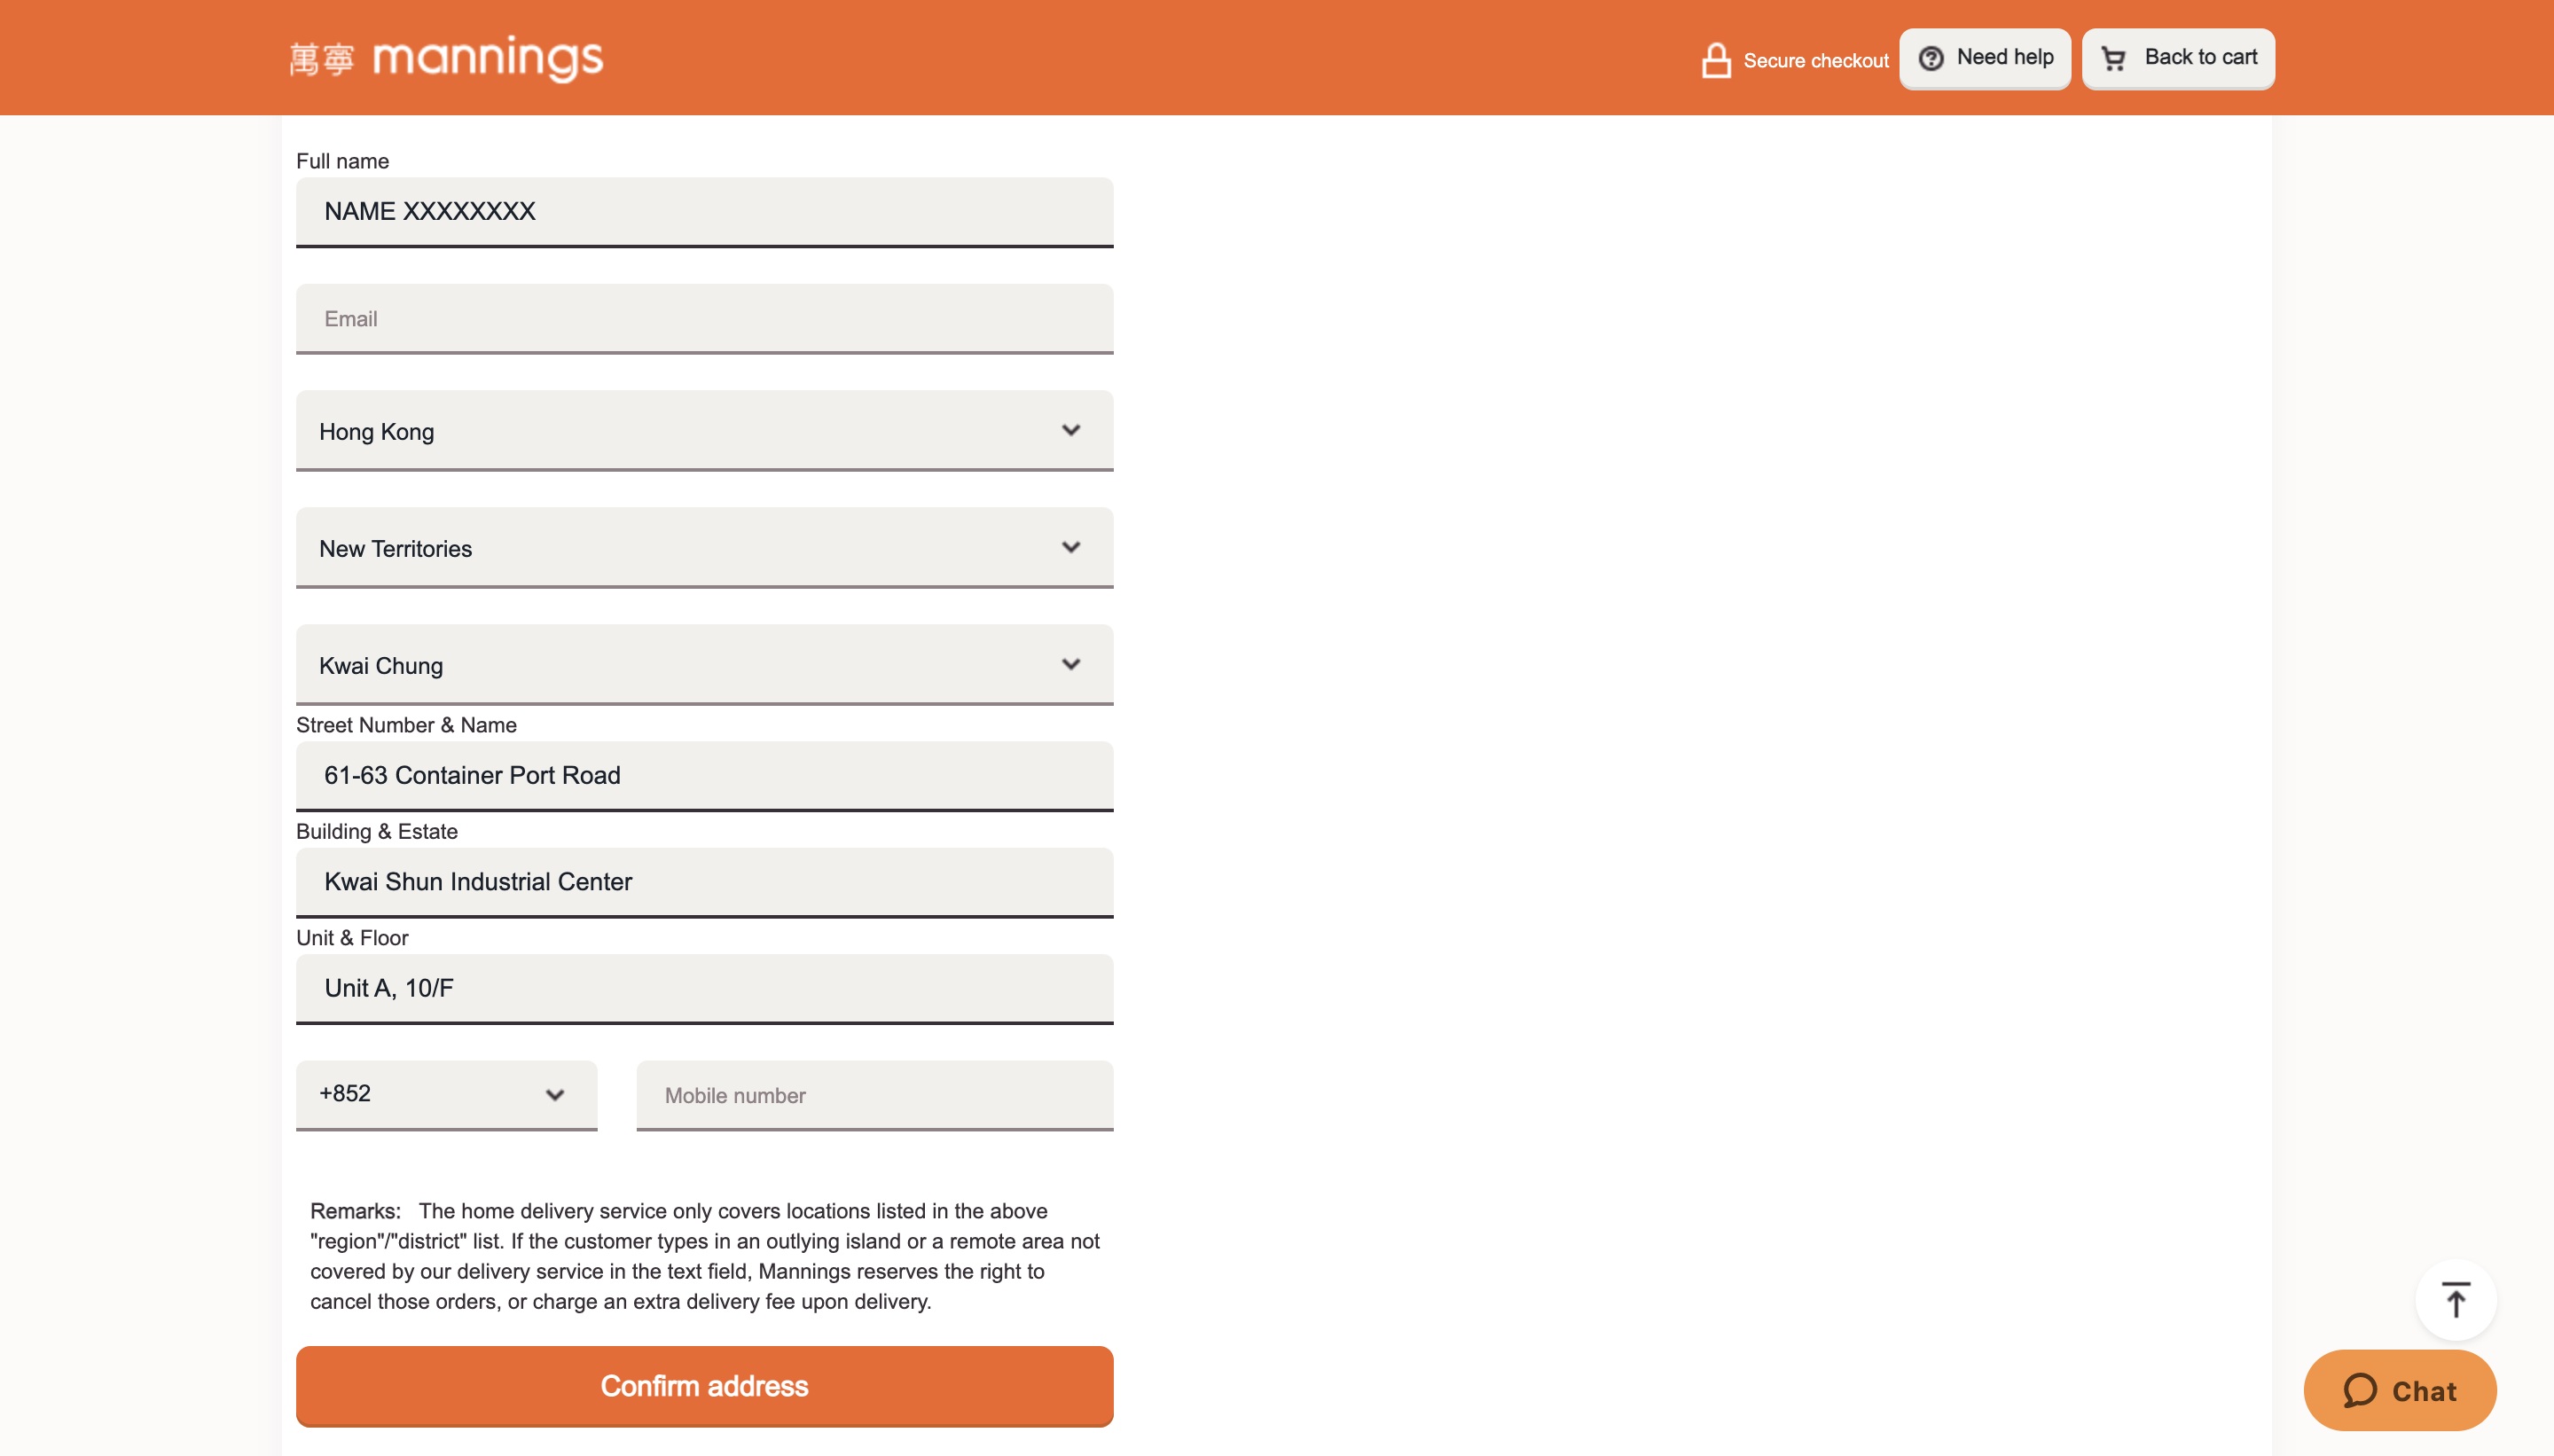Click into the Mobile number field
The height and width of the screenshot is (1456, 2554).
(875, 1095)
